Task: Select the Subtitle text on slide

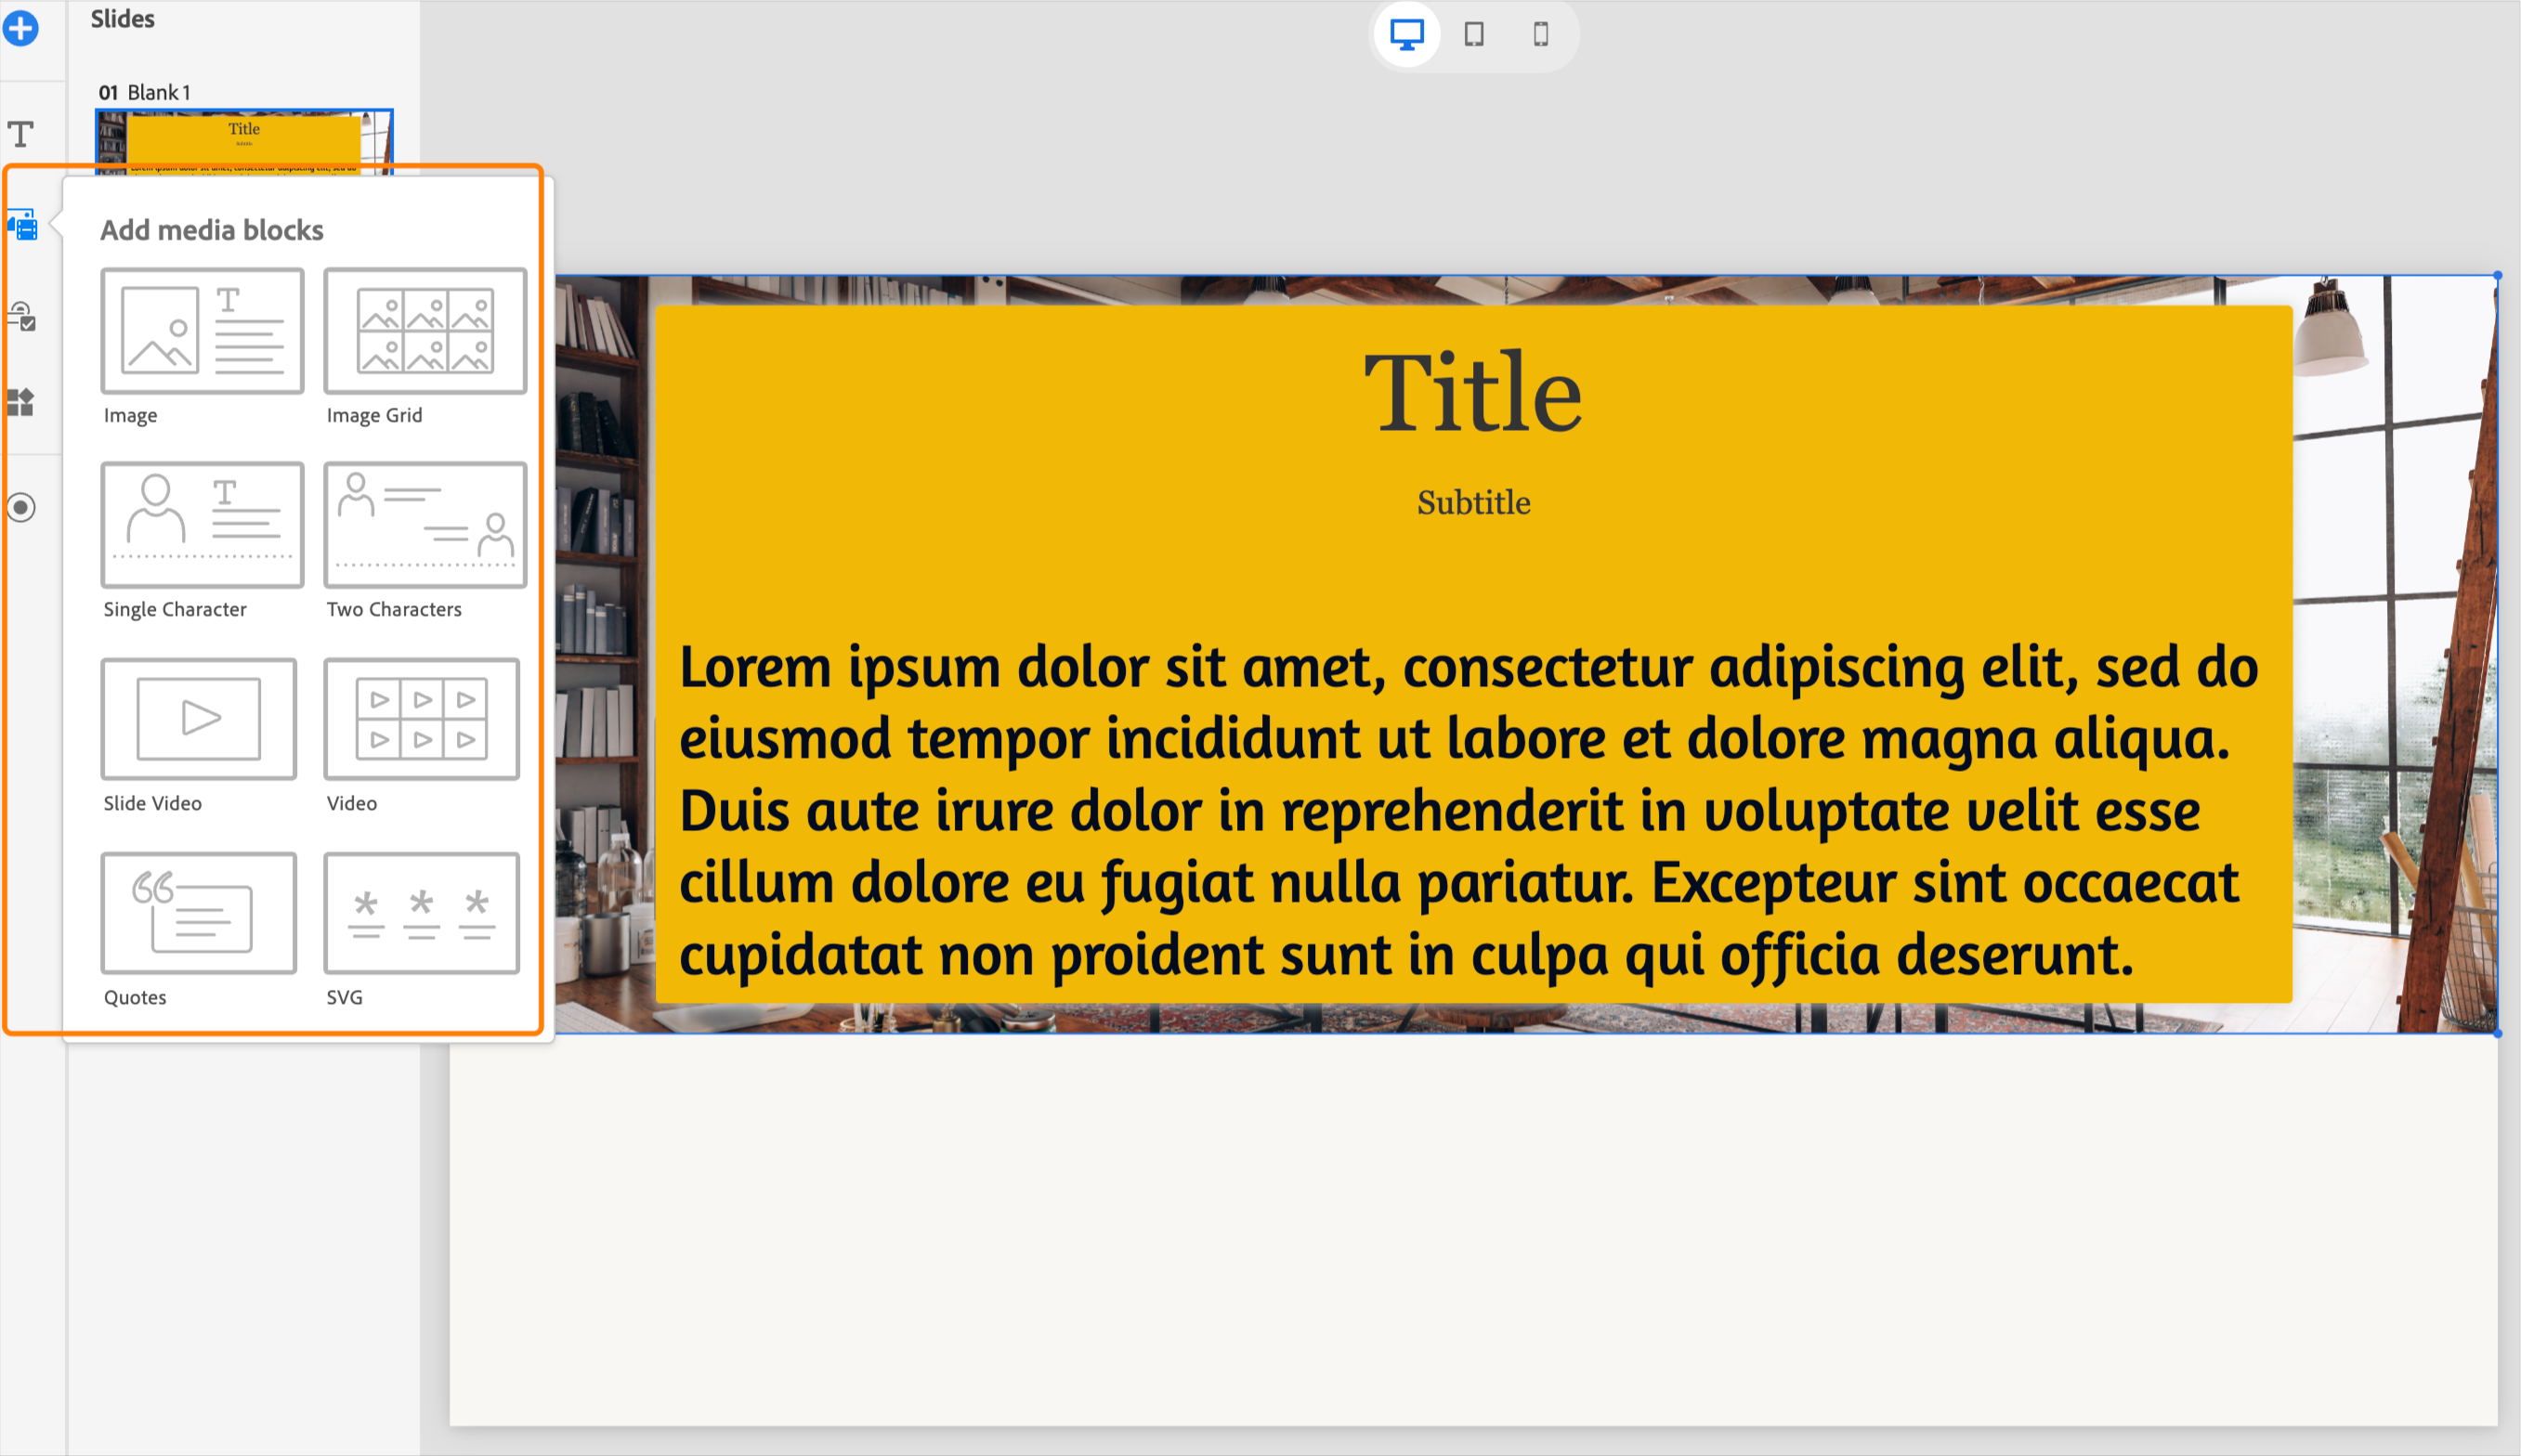Action: click(x=1472, y=503)
